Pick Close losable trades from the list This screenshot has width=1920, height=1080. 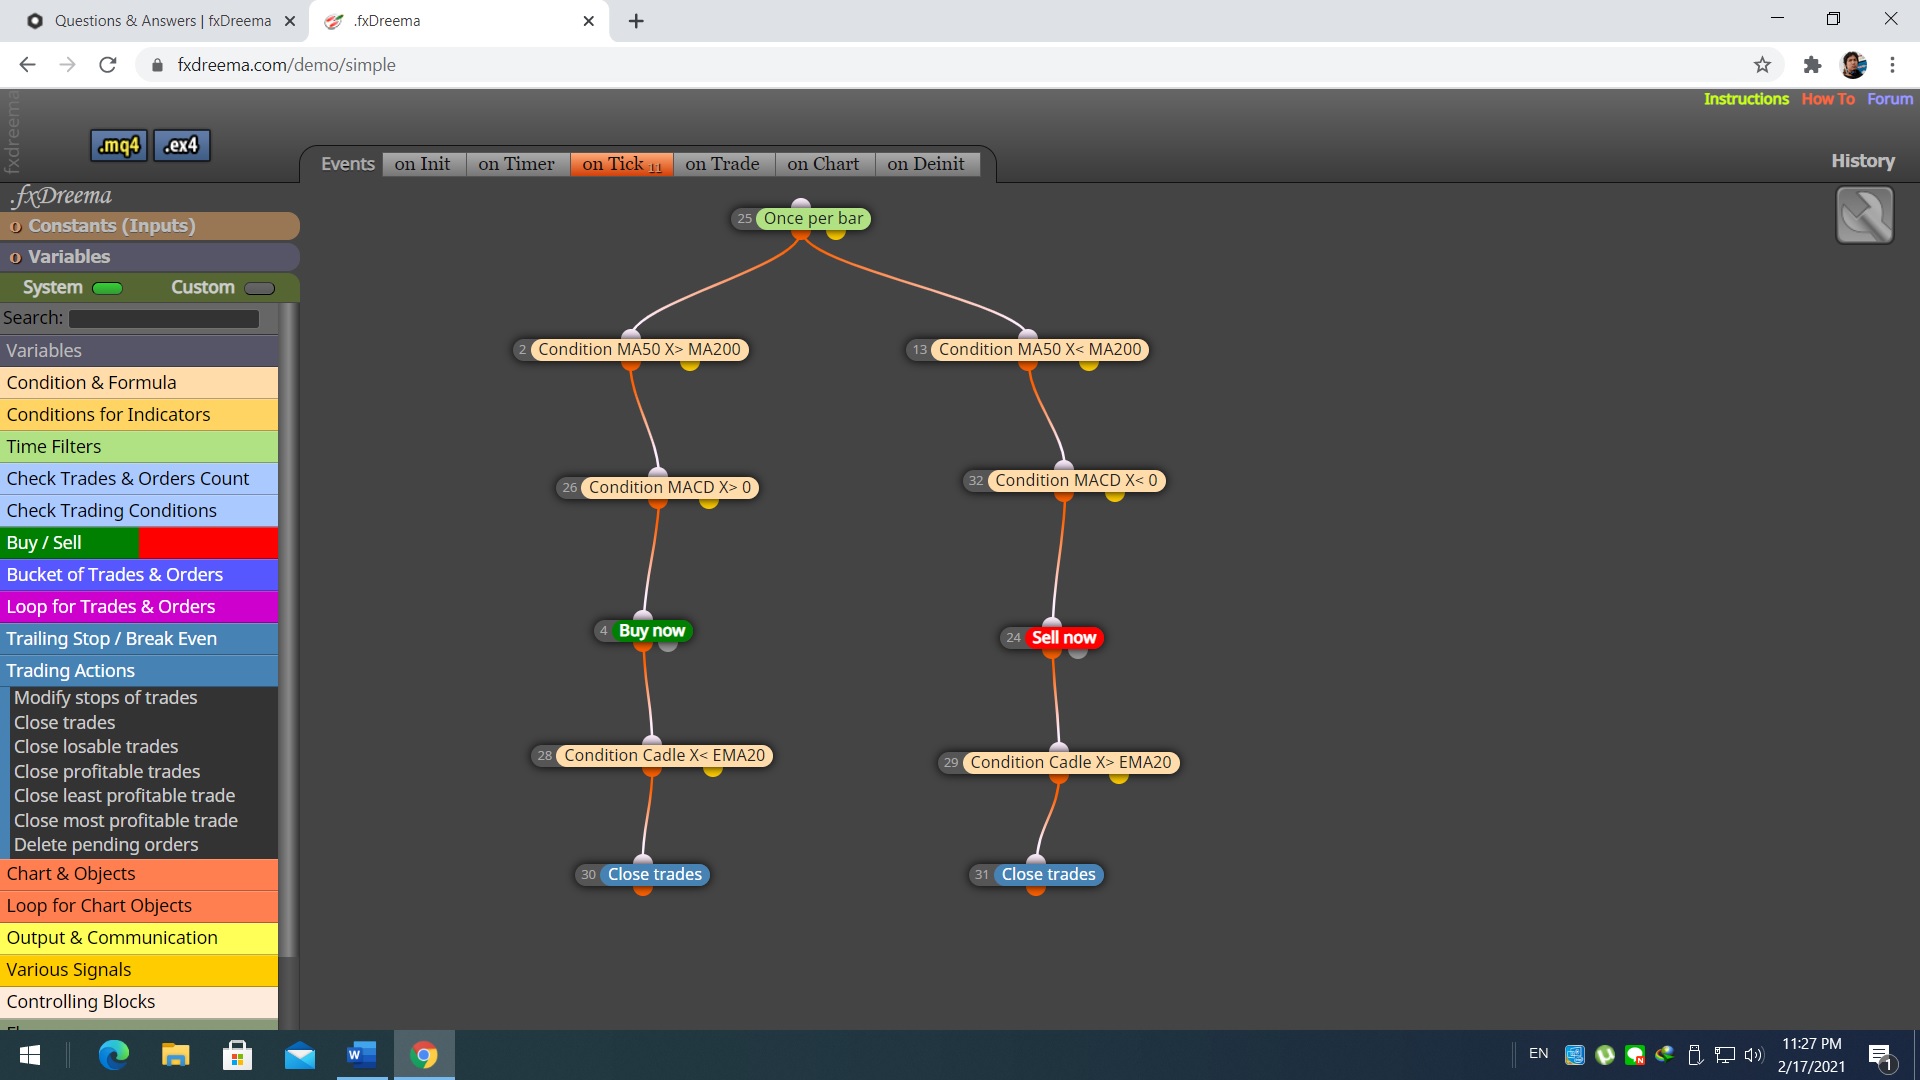click(96, 747)
